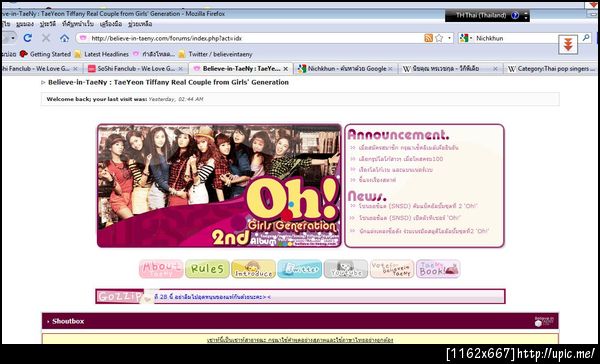Switch to the Category:Thai pop singers tab
Image resolution: width=600 pixels, height=364 pixels.
click(x=551, y=69)
